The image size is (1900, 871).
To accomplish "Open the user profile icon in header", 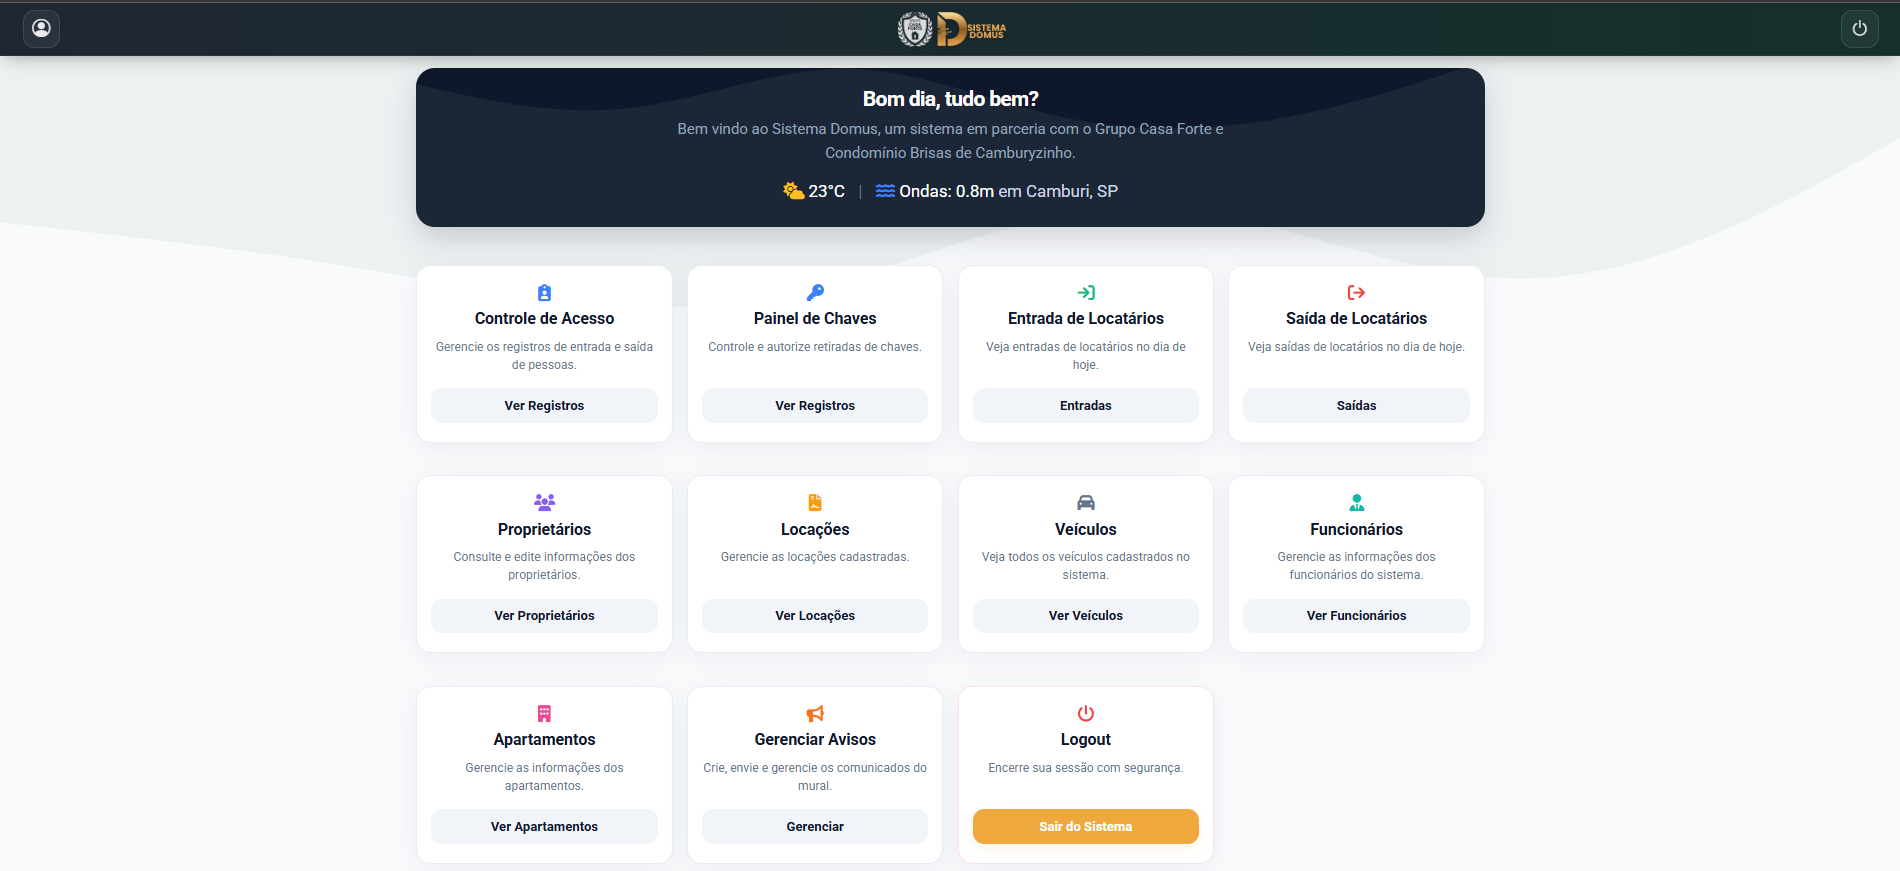I will [41, 28].
